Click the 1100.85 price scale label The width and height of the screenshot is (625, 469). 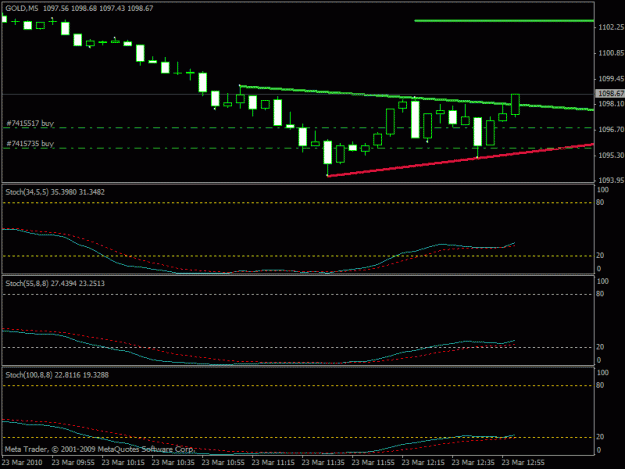click(x=611, y=53)
